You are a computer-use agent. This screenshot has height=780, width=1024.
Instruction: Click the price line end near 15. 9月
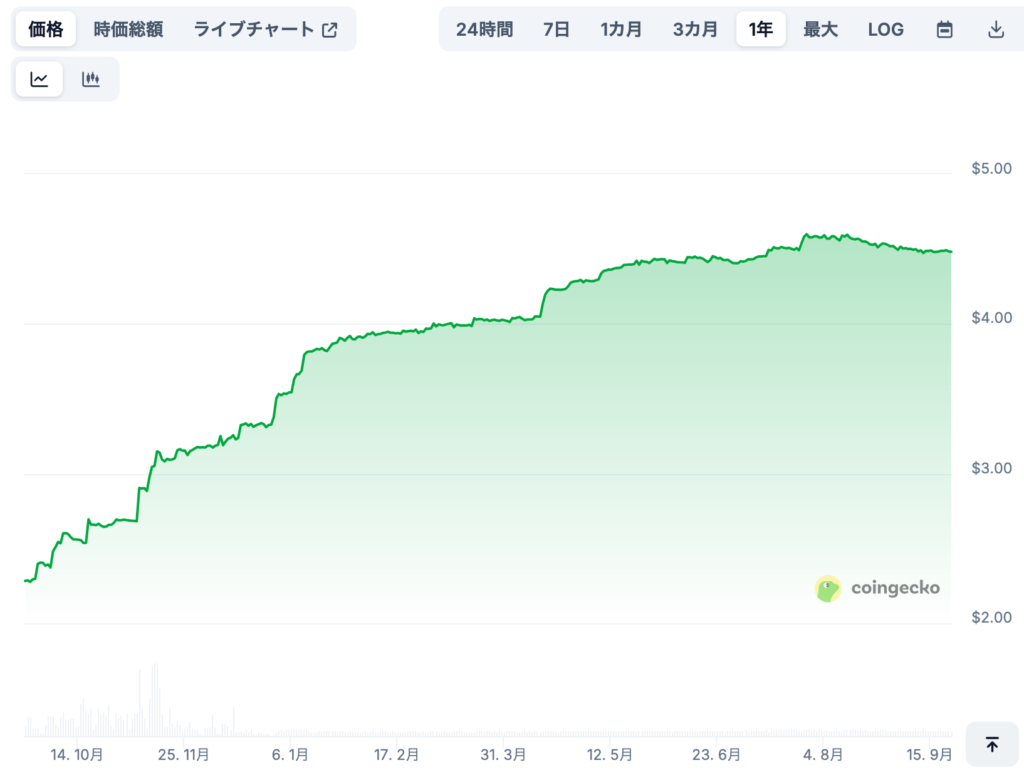point(949,252)
